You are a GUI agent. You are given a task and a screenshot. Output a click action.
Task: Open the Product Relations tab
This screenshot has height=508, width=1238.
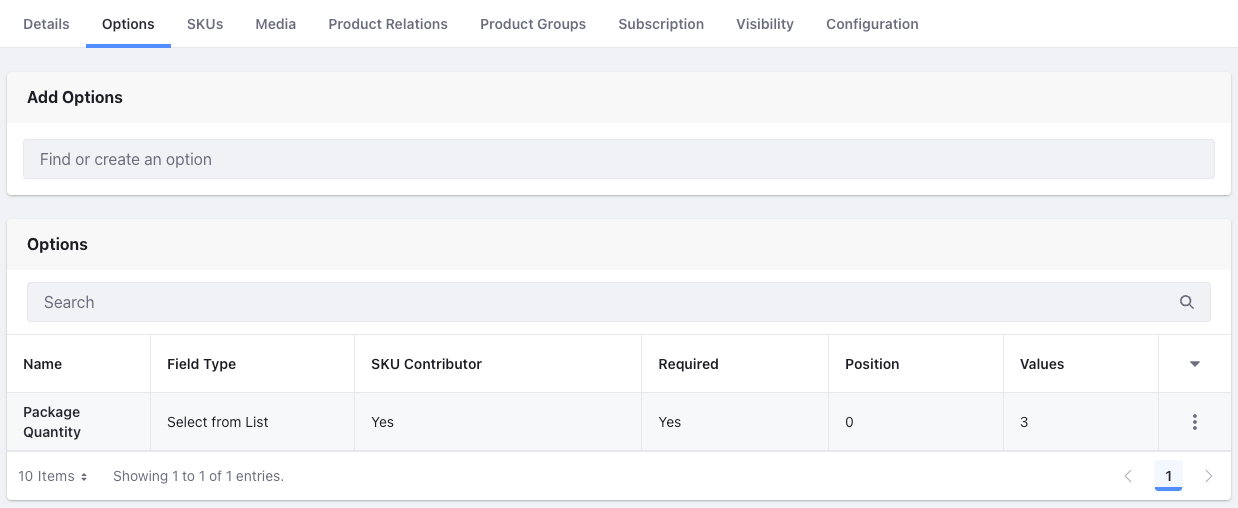pyautogui.click(x=388, y=24)
